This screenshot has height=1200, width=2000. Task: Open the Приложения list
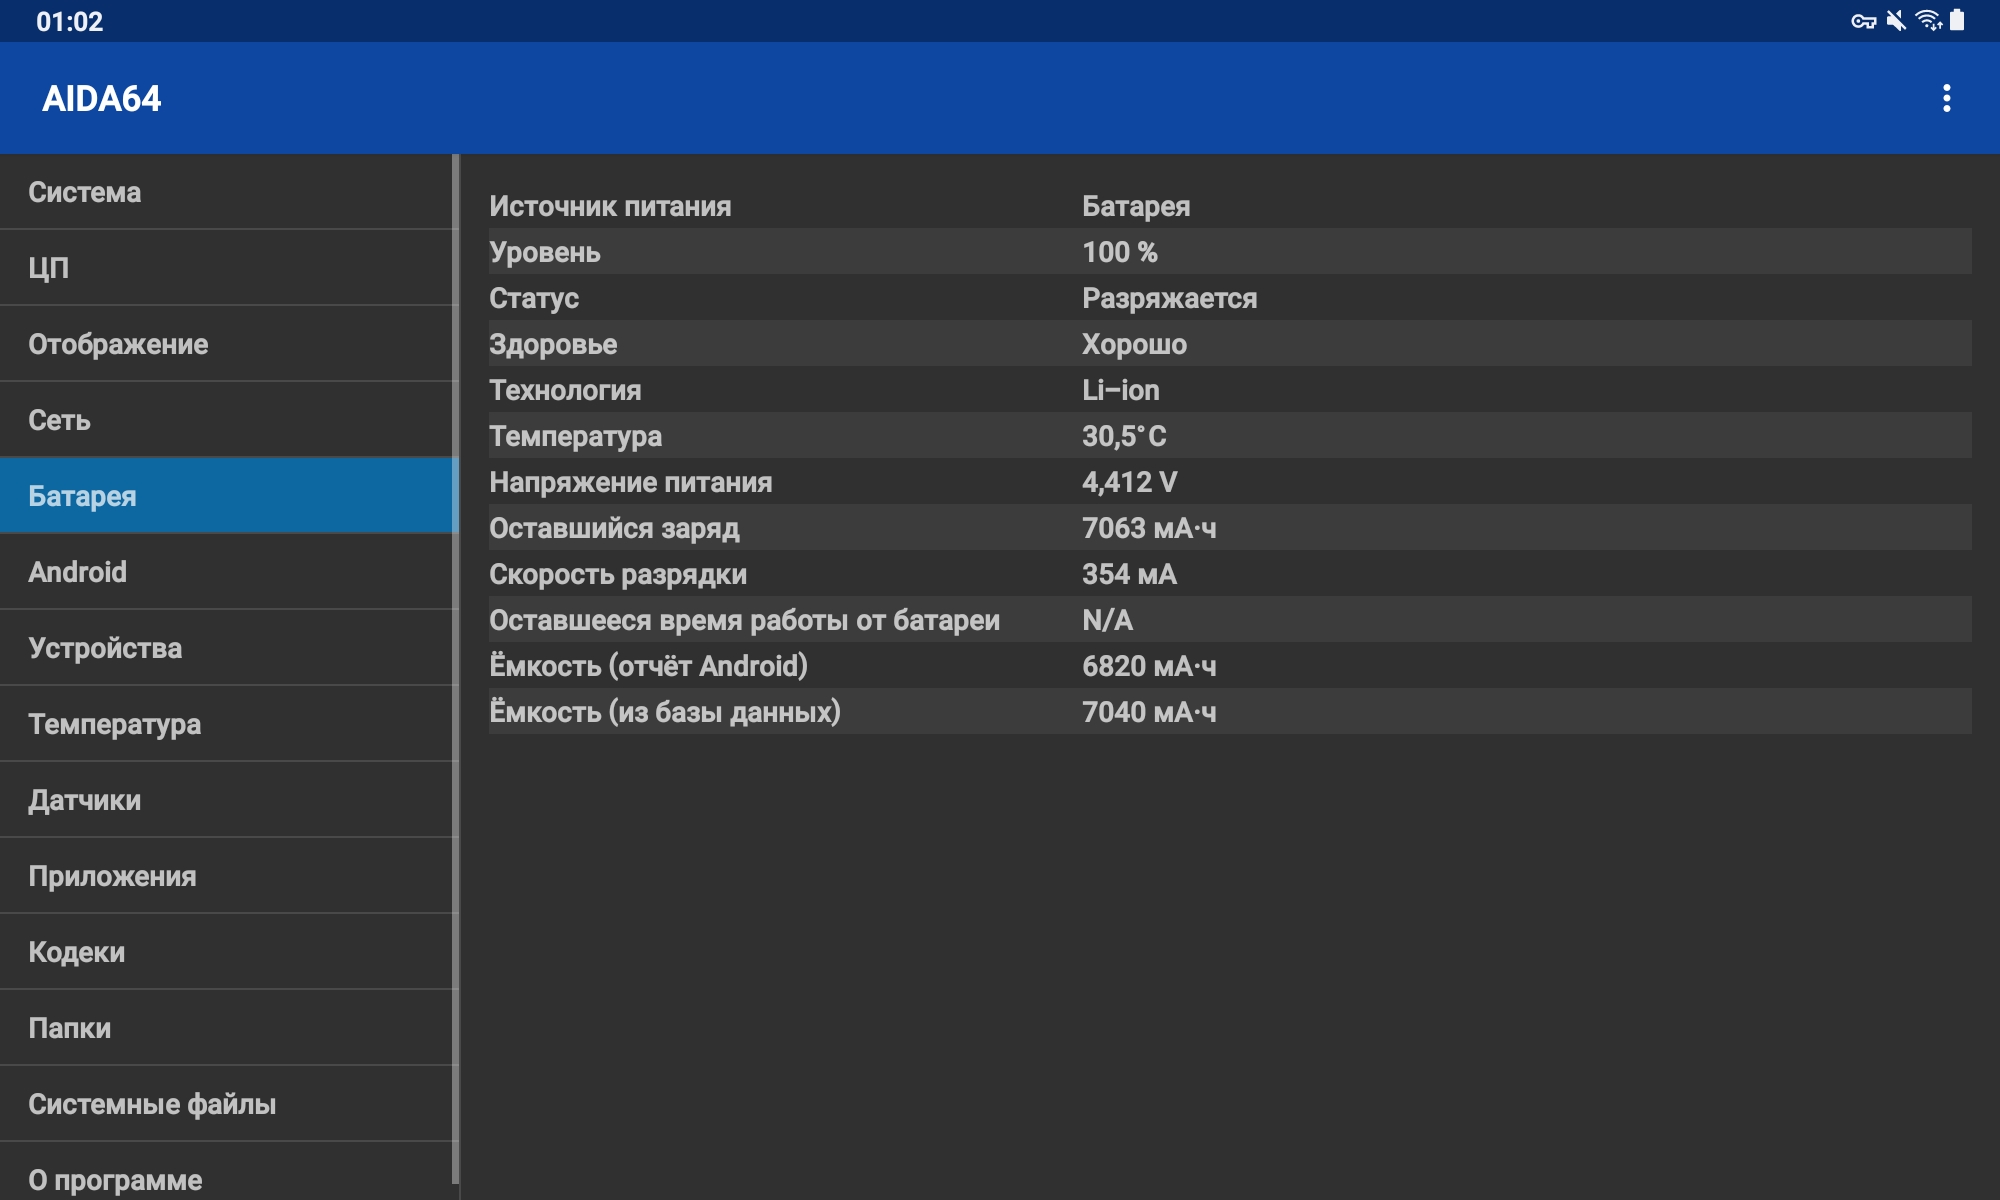coord(228,876)
